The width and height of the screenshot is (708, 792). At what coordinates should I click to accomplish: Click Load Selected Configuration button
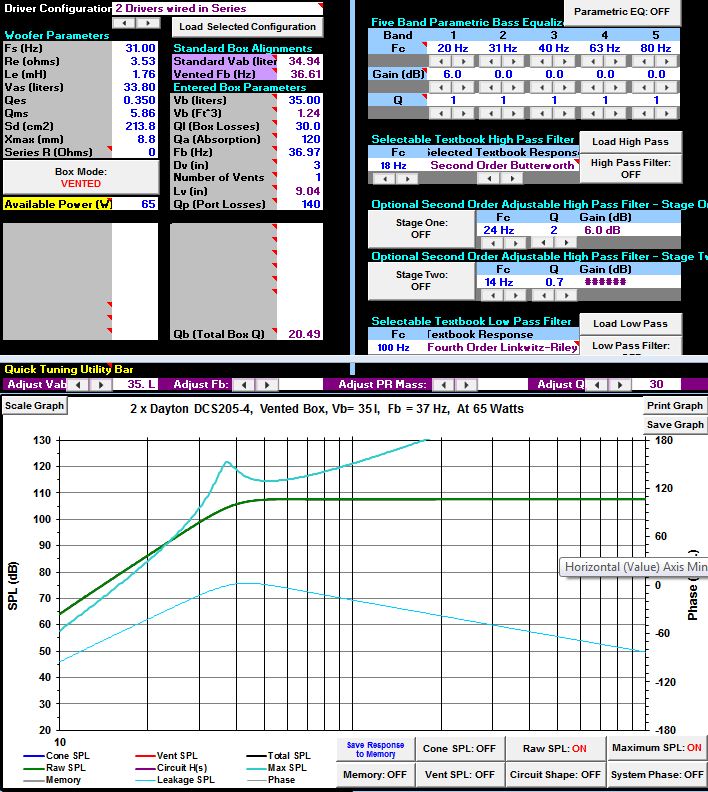pyautogui.click(x=247, y=27)
